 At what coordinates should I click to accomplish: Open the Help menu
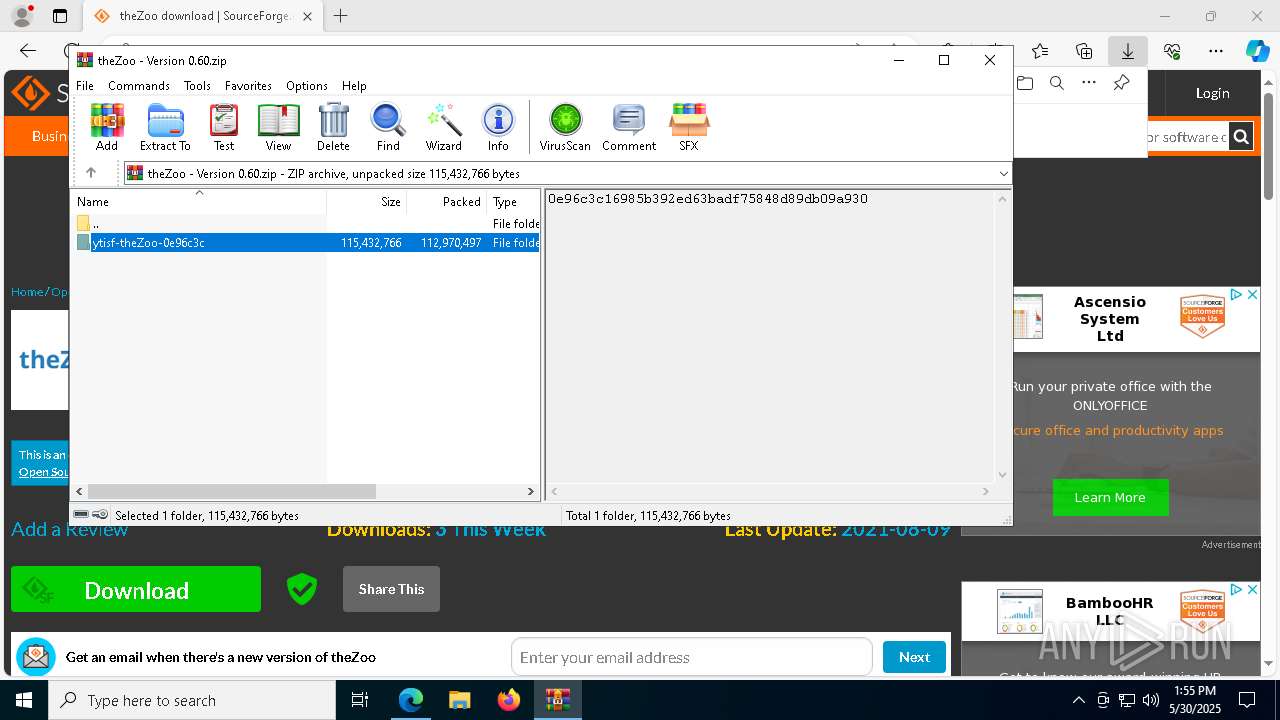click(354, 86)
